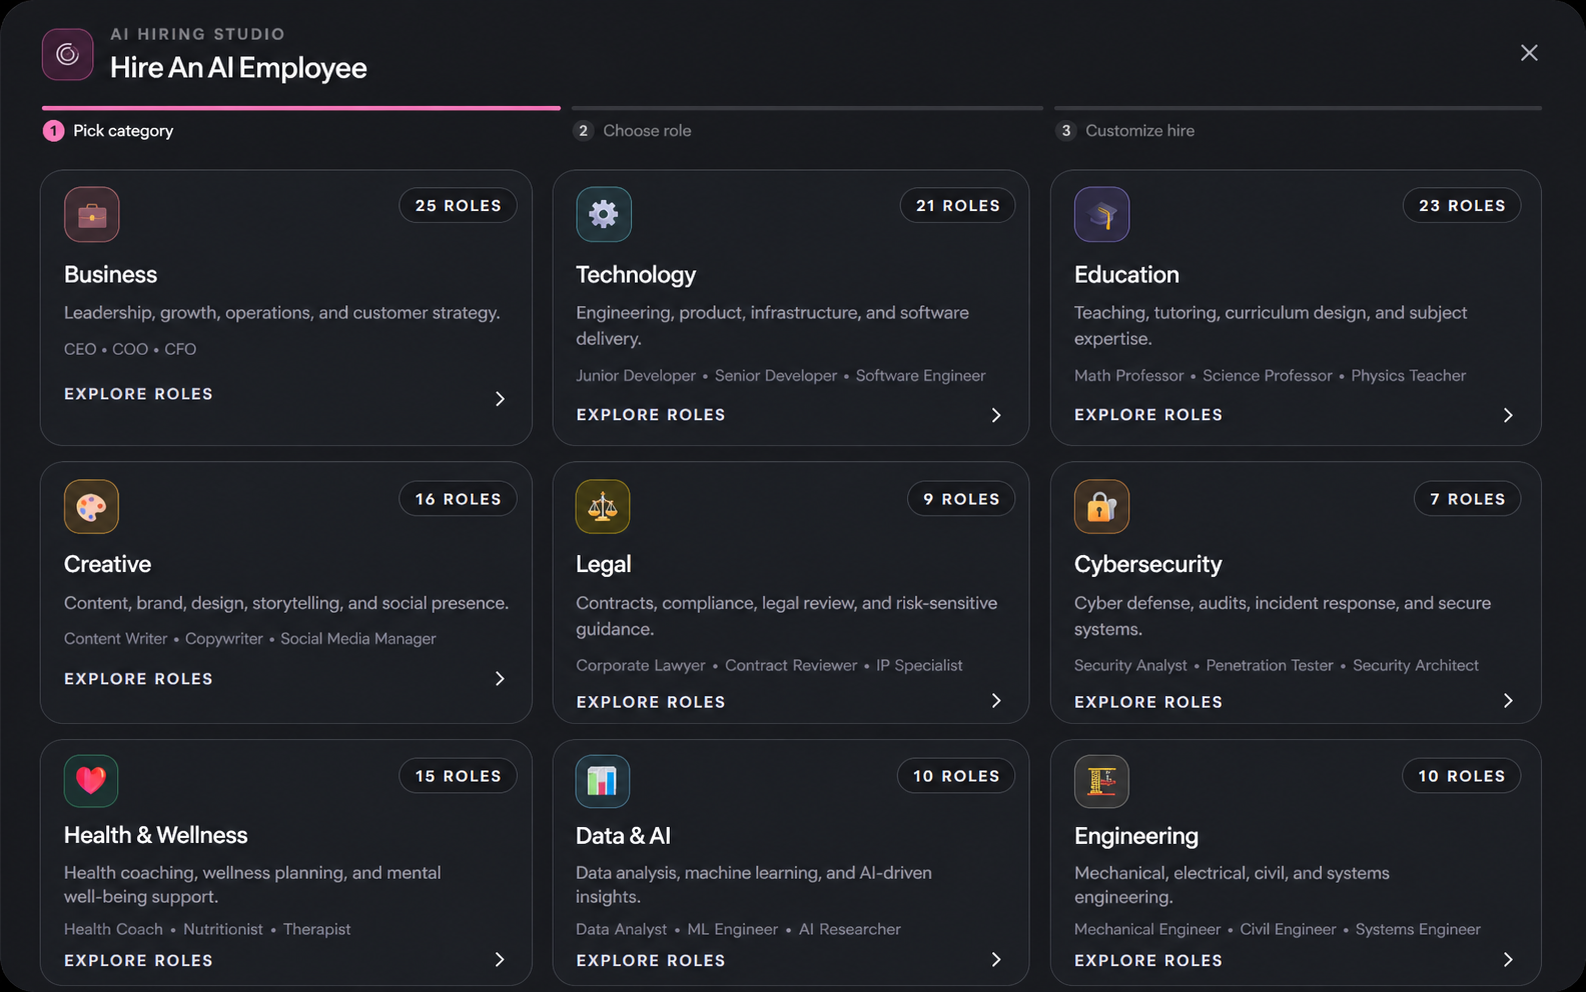Screen dimensions: 1586x992
Task: Explore roles in Health & Wellness
Action: (138, 961)
